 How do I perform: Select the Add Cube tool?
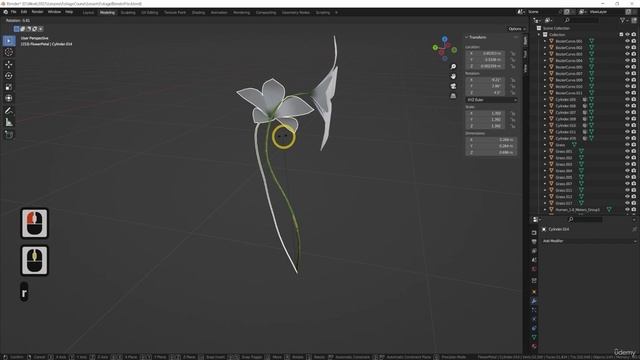[x=9, y=134]
